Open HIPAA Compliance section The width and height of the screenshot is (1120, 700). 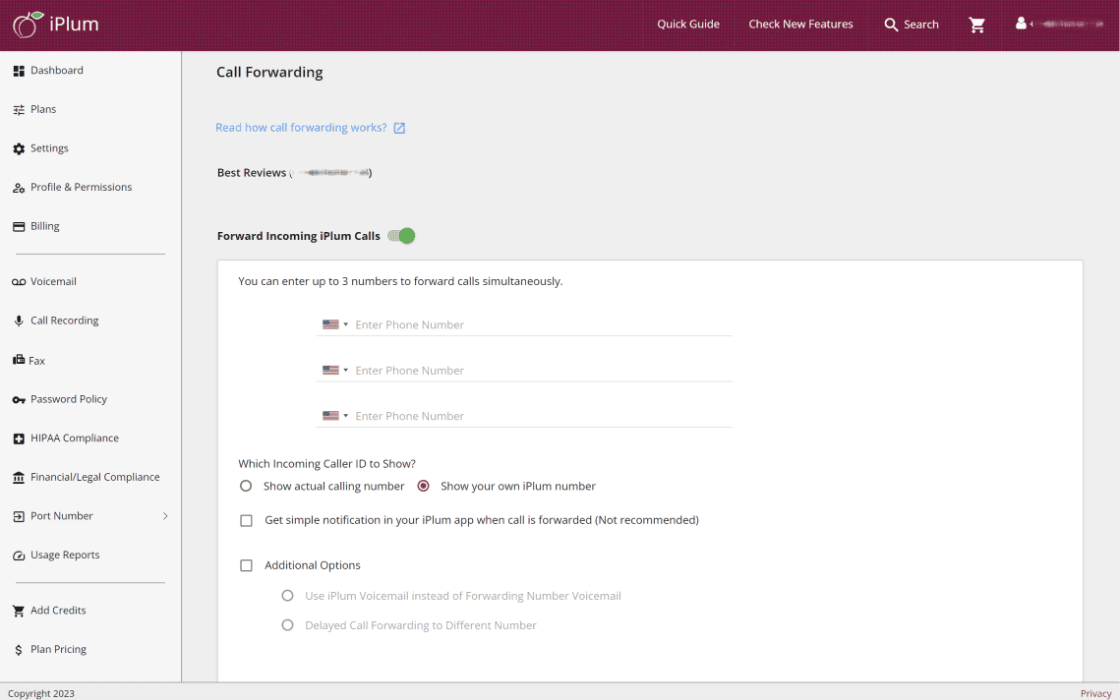(x=73, y=438)
